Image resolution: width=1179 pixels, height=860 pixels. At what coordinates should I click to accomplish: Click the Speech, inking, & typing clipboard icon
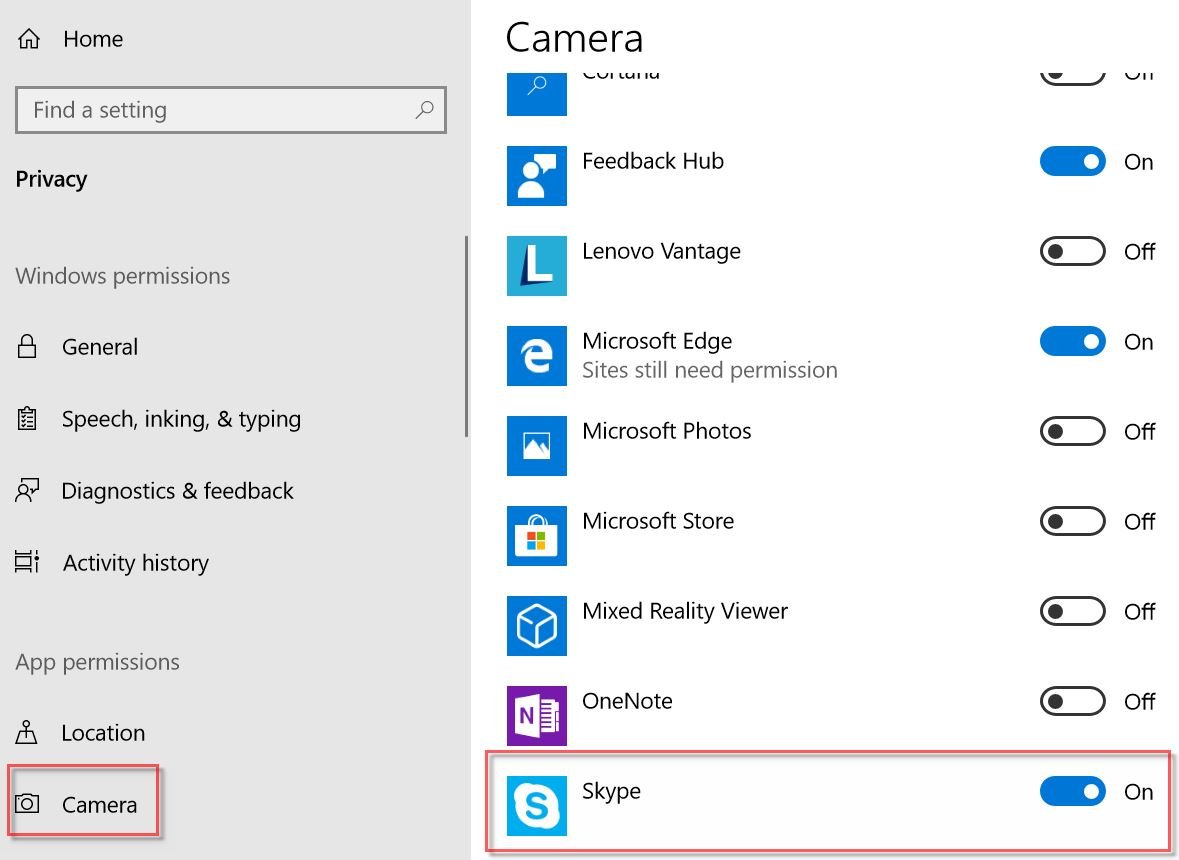point(27,419)
